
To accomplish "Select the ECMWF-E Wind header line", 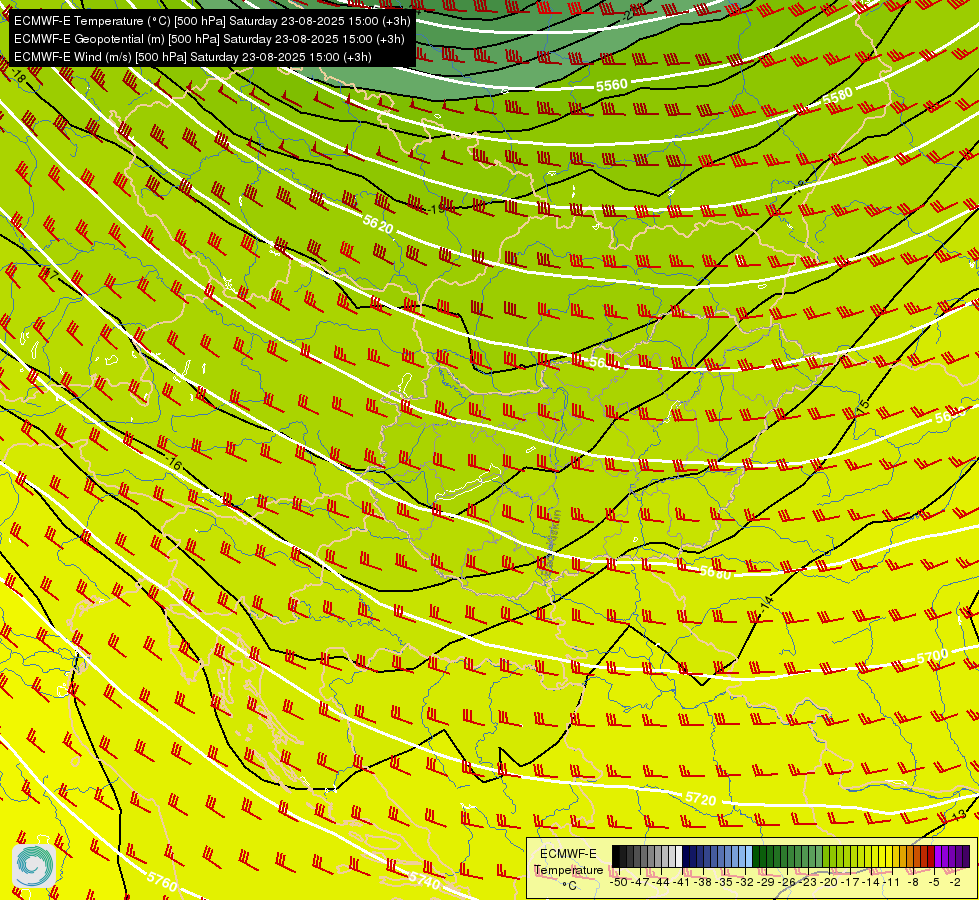I will [x=193, y=57].
